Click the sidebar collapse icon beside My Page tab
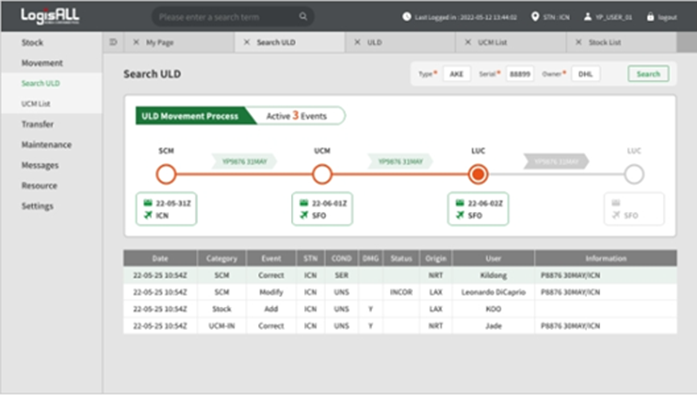 tap(113, 42)
